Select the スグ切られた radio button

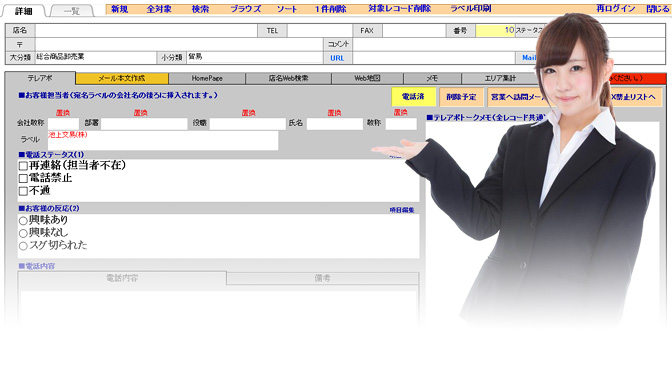pos(23,246)
